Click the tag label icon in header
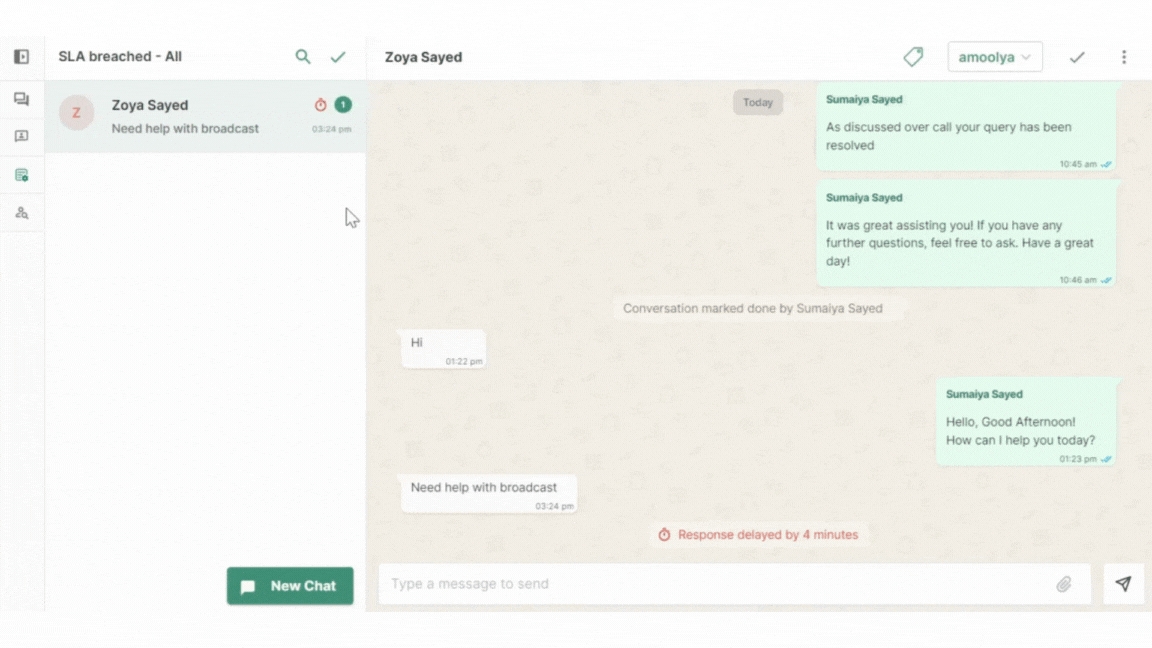This screenshot has height=648, width=1152. (x=913, y=57)
